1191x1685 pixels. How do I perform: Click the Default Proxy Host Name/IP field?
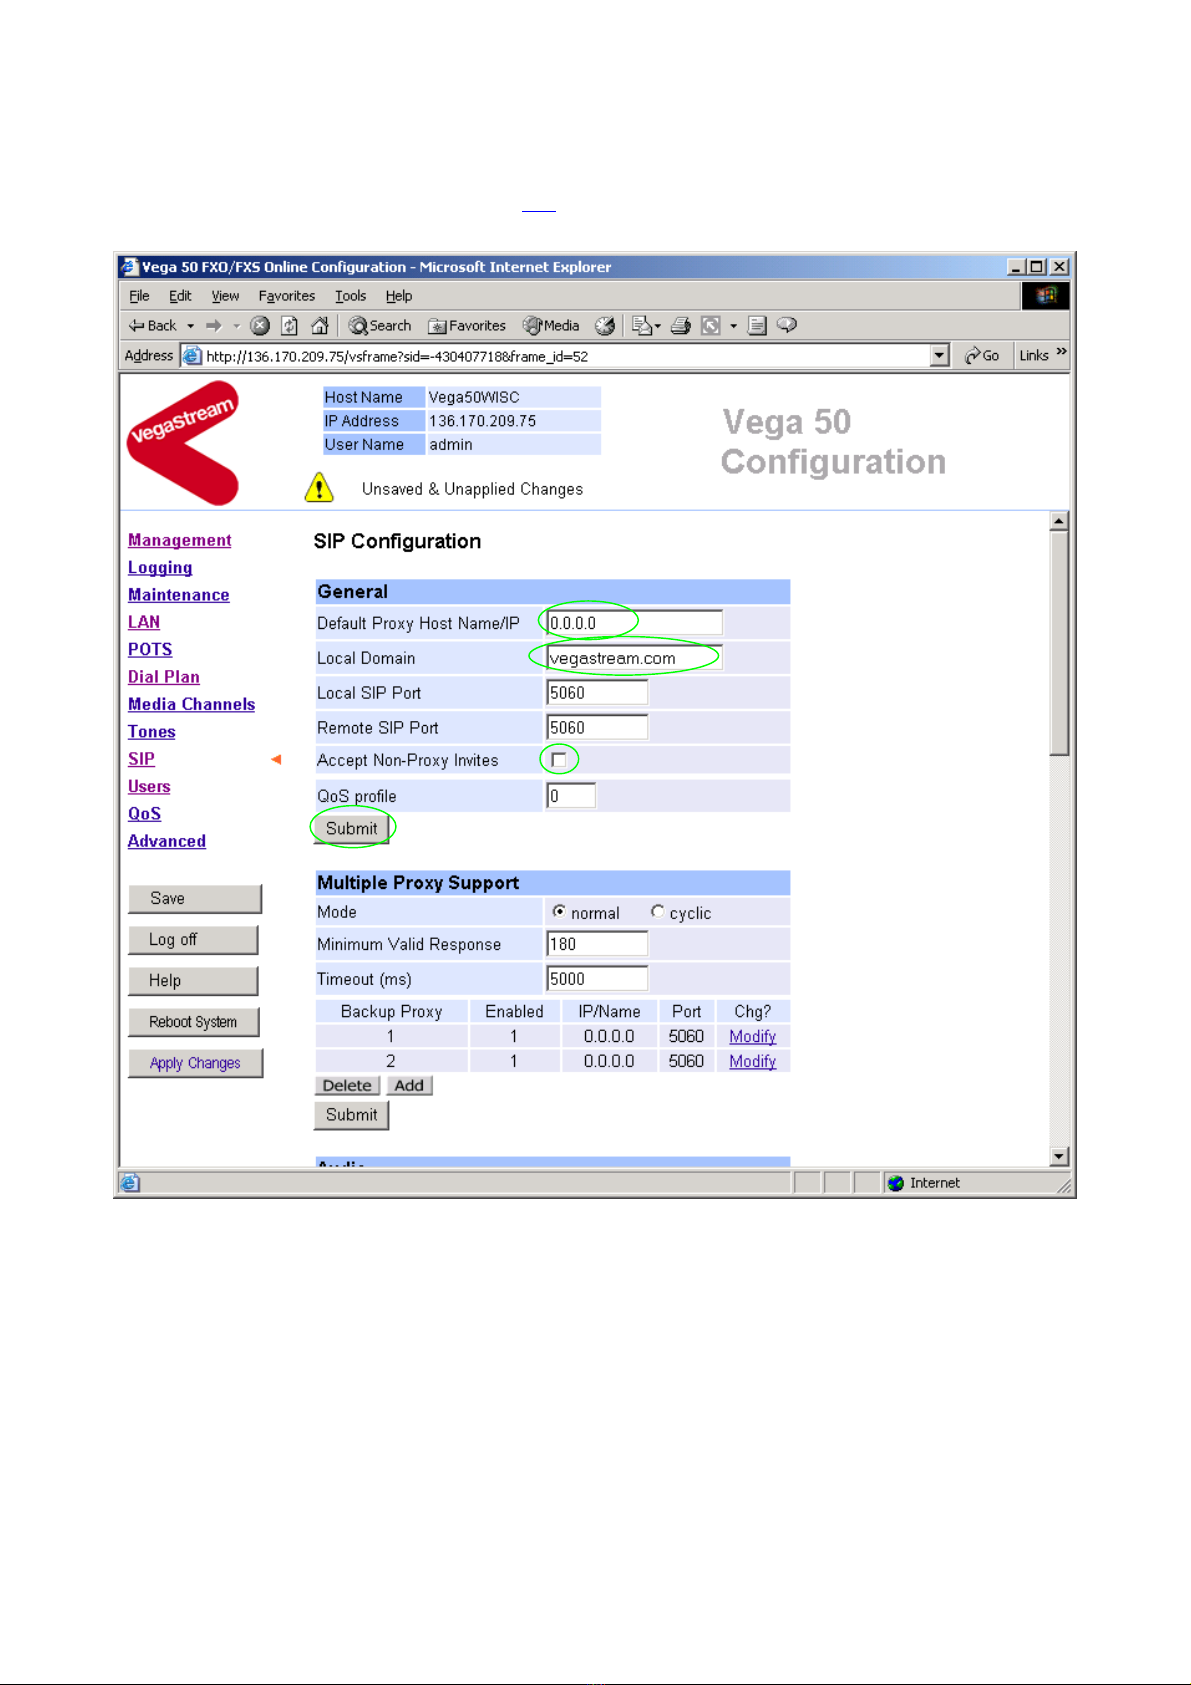click(x=634, y=623)
